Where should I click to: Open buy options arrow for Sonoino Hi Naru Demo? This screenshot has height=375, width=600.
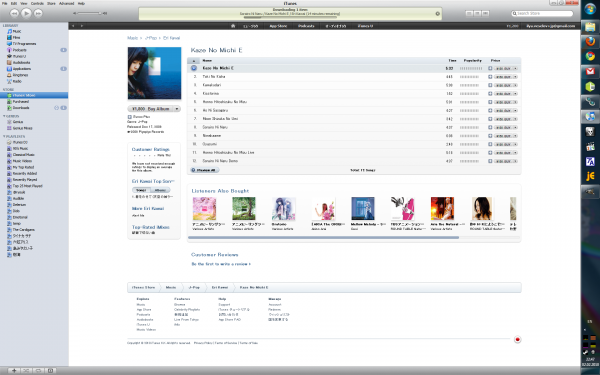tap(515, 161)
